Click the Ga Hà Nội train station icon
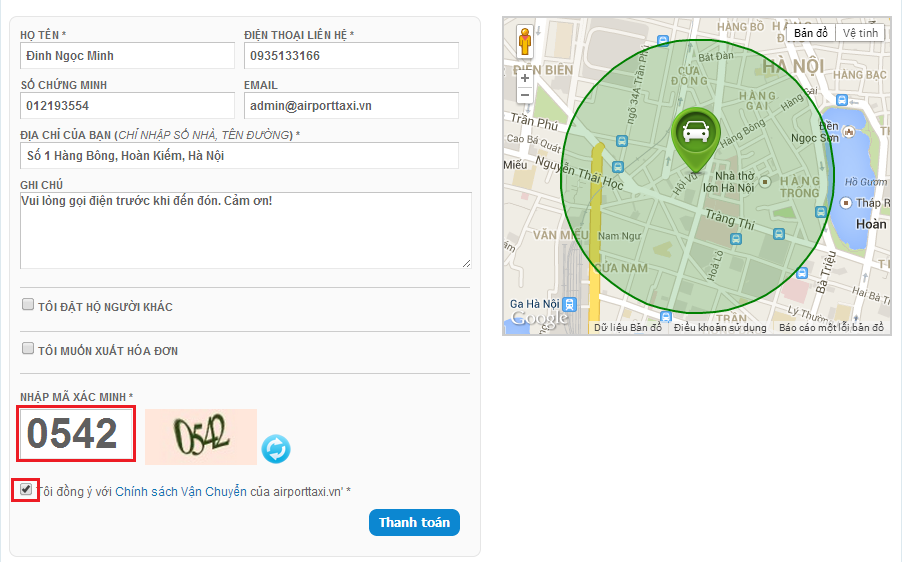Image resolution: width=902 pixels, height=562 pixels. (x=569, y=305)
